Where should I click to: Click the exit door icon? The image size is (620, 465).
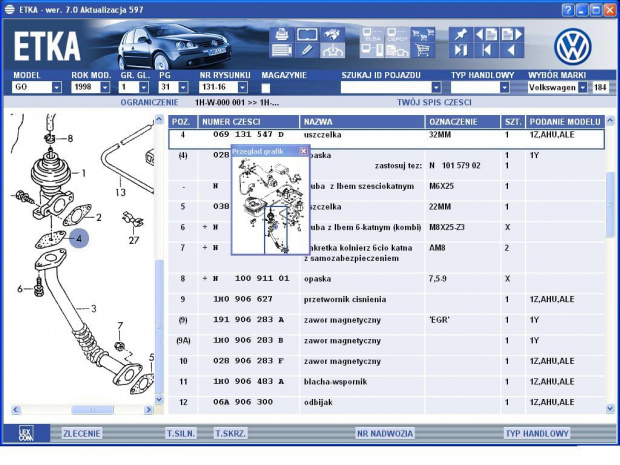click(461, 51)
